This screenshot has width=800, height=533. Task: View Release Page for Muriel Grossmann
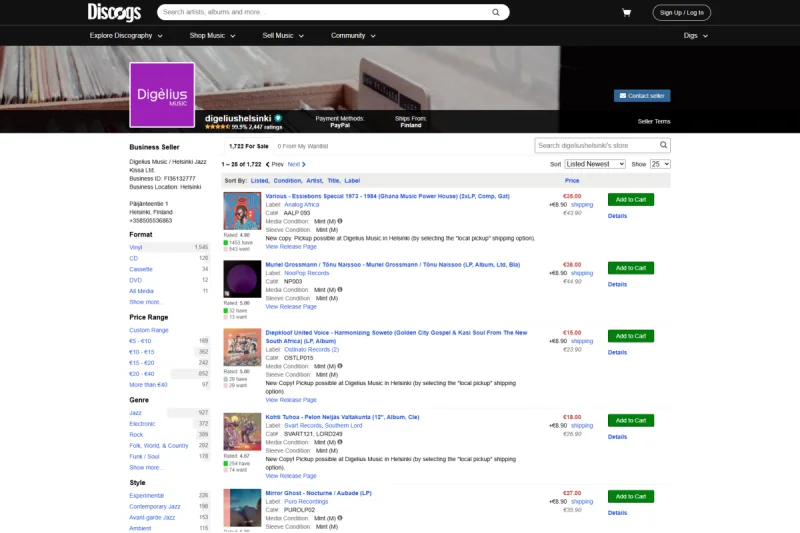tap(291, 307)
